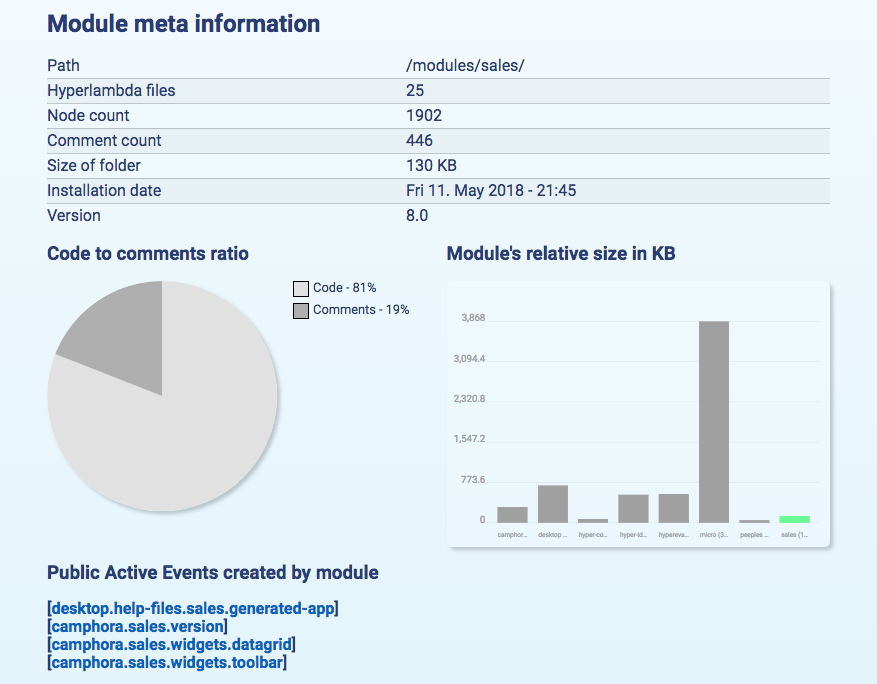Click the camphora bar in size chart
The image size is (877, 684).
512,514
